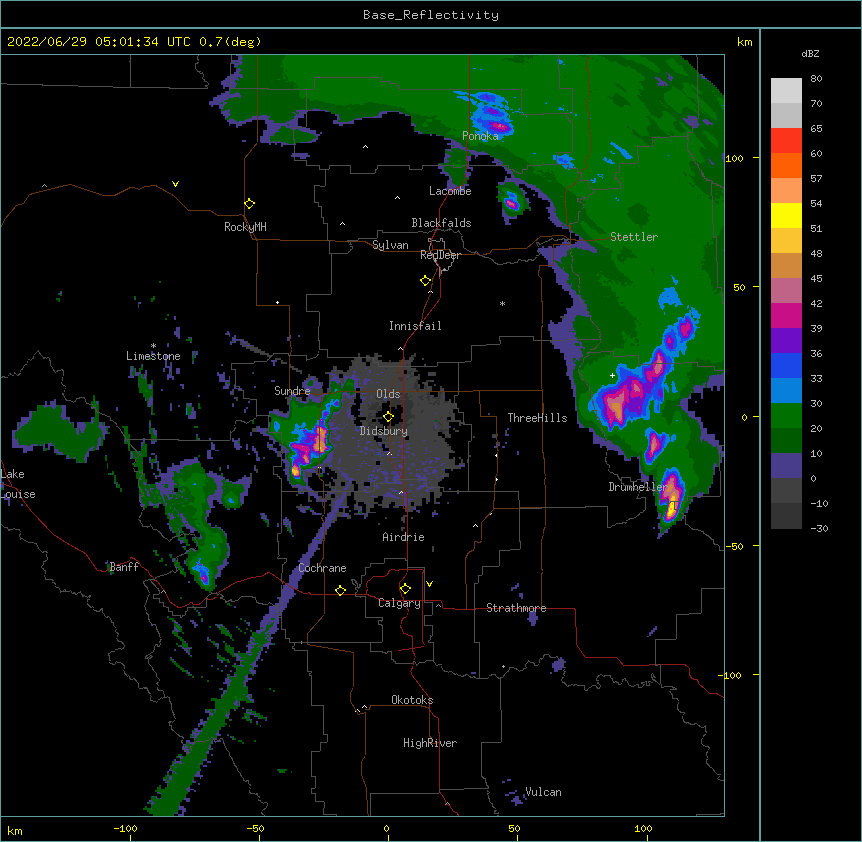Click the 65 value in the dBZ legend
Image resolution: width=862 pixels, height=842 pixels.
coord(816,129)
